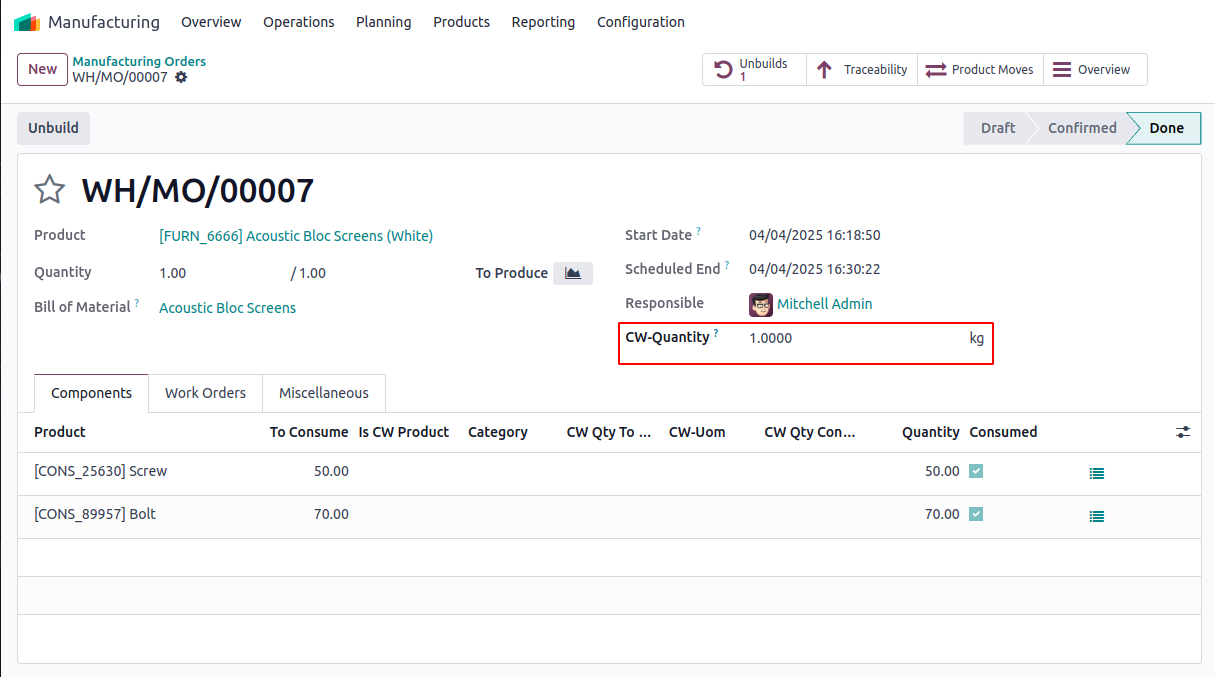Open the Operations menu
Viewport: 1215px width, 677px height.
click(x=298, y=22)
